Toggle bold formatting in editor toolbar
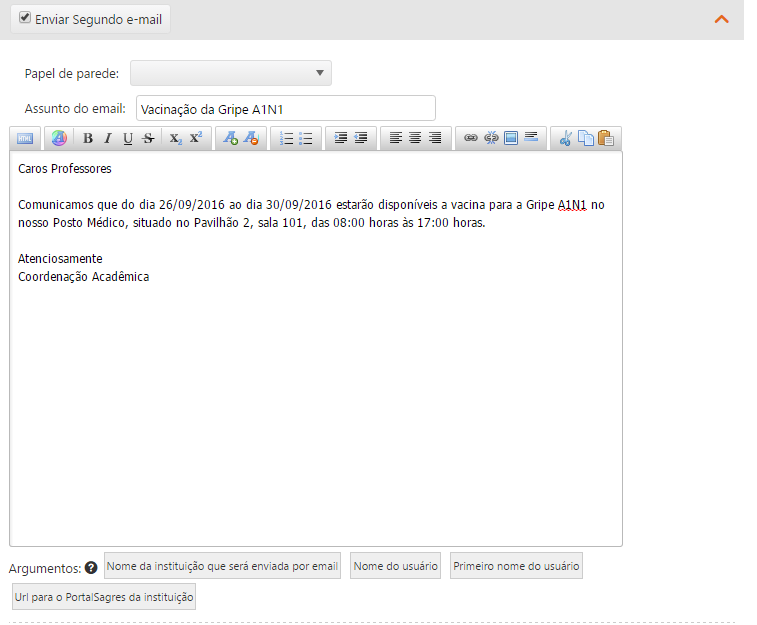The height and width of the screenshot is (625, 757). pyautogui.click(x=88, y=139)
